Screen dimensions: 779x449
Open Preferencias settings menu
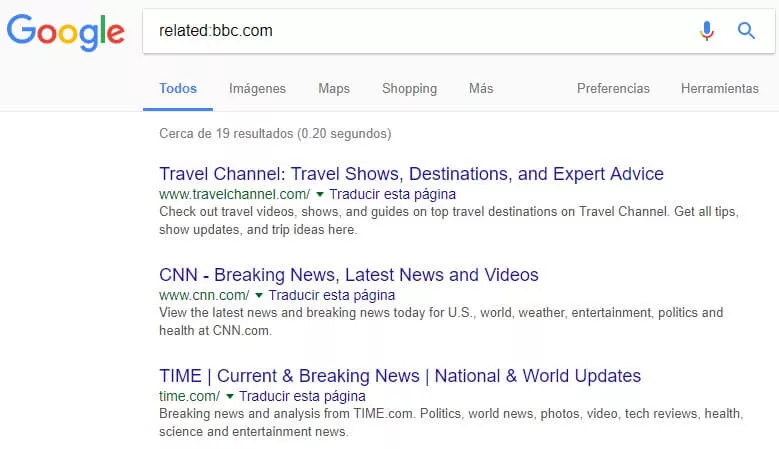[x=613, y=88]
